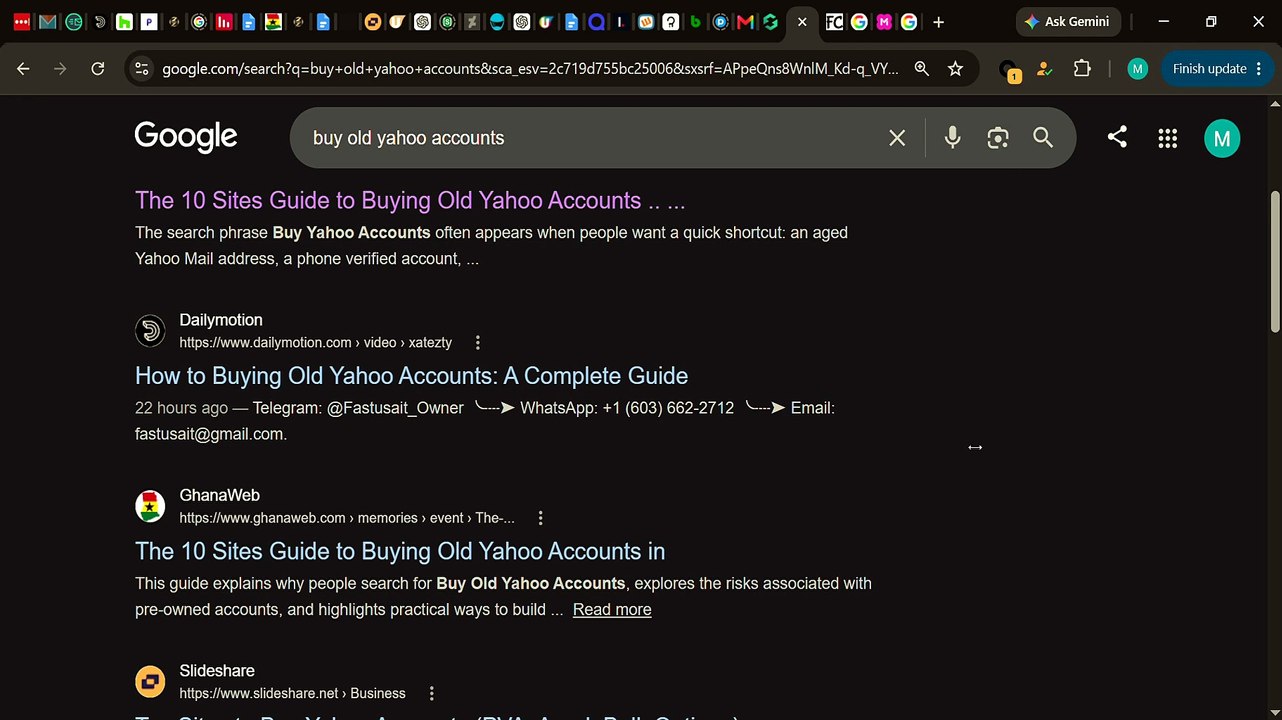Screen dimensions: 1282x720
Task: Open the Extensions puzzle menu
Action: (1082, 69)
